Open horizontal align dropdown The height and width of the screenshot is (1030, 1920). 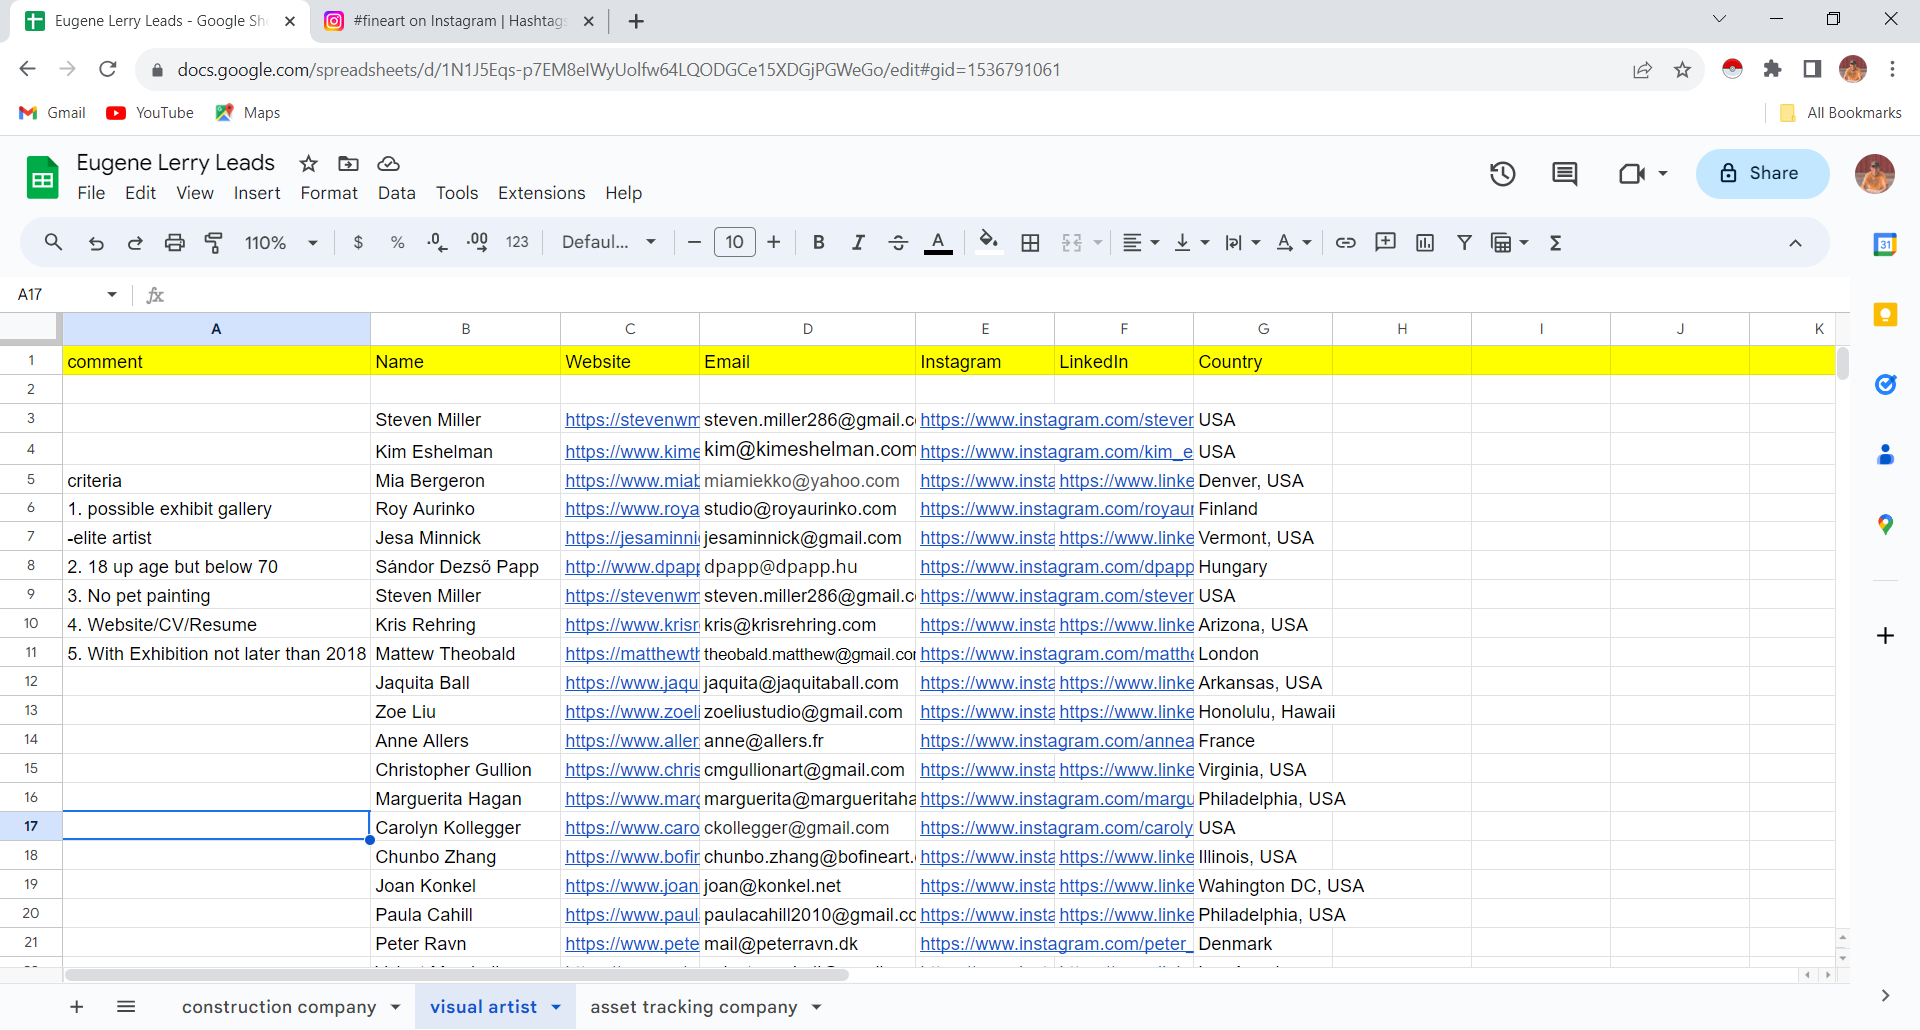pyautogui.click(x=1140, y=242)
